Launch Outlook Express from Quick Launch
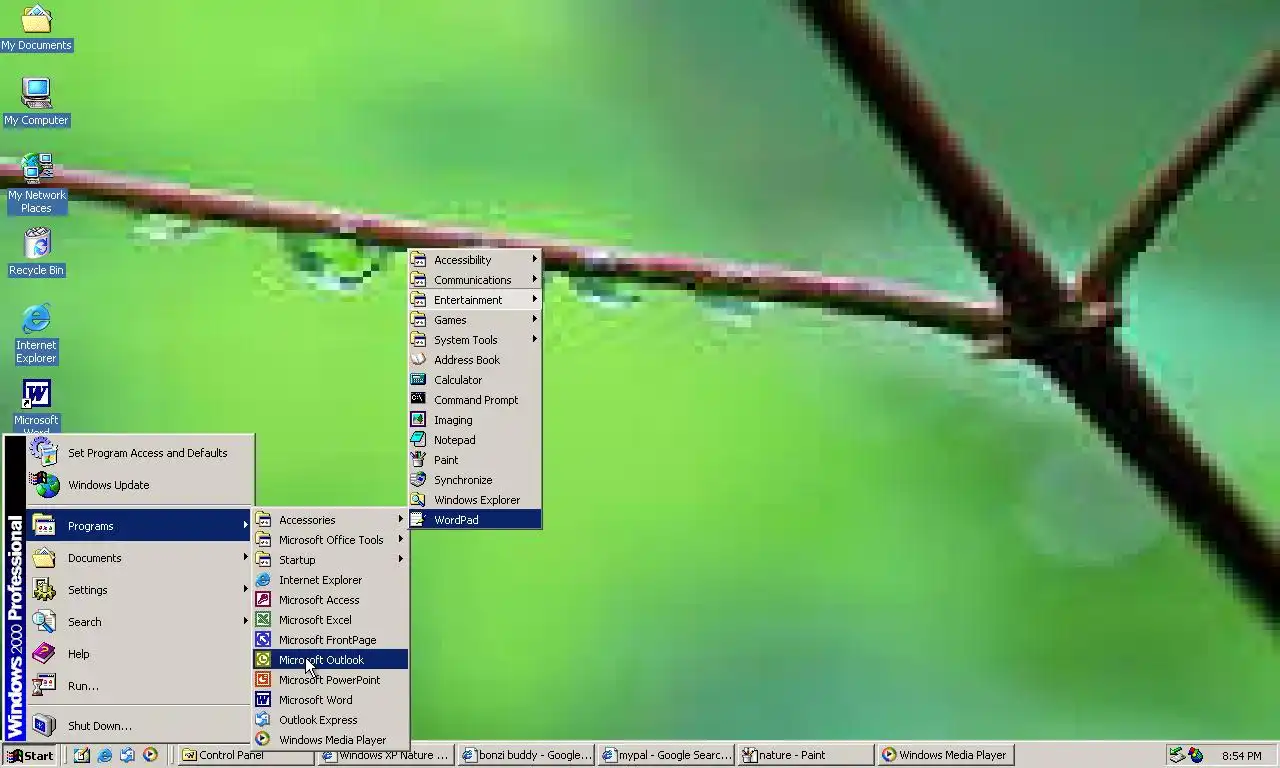This screenshot has height=768, width=1280. pyautogui.click(x=127, y=755)
